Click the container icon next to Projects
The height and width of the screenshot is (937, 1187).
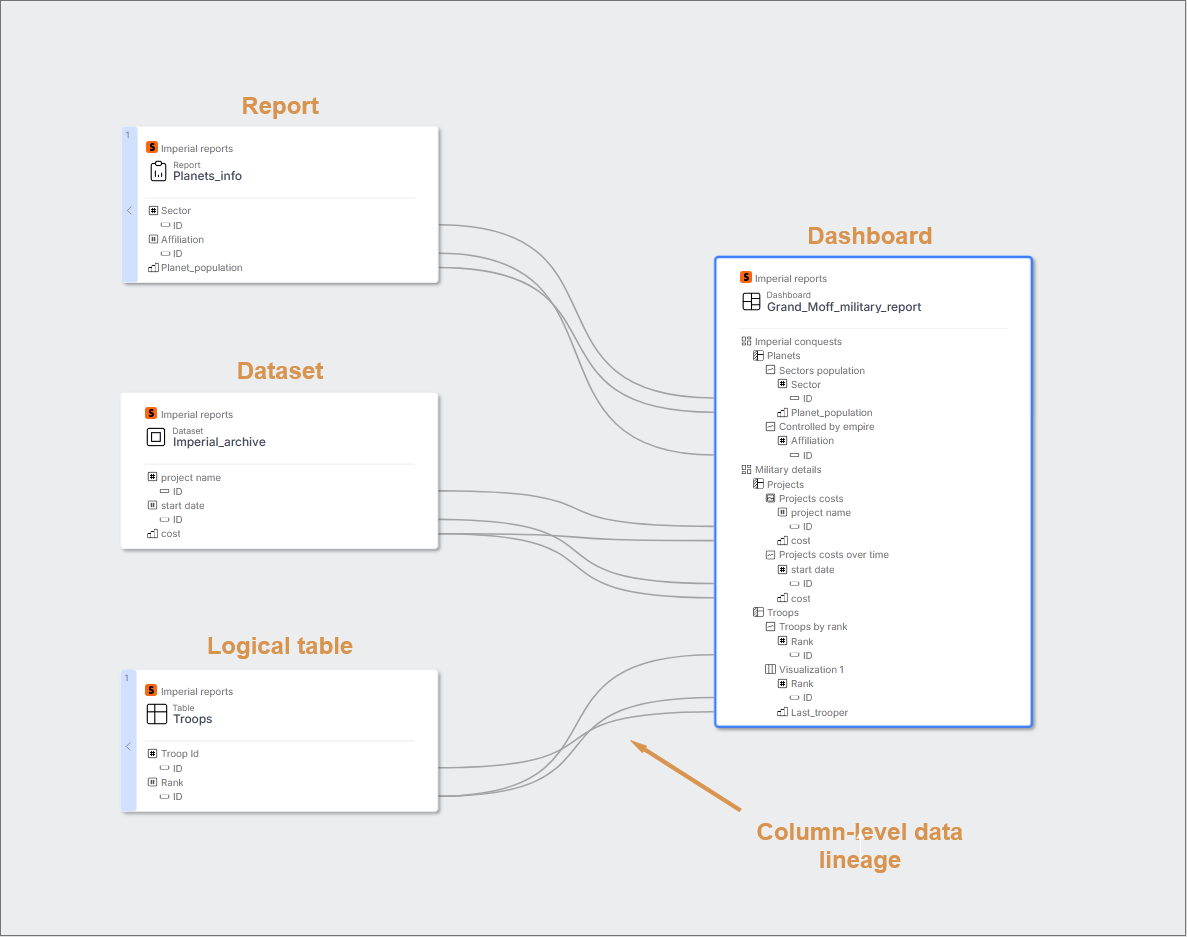coord(758,484)
